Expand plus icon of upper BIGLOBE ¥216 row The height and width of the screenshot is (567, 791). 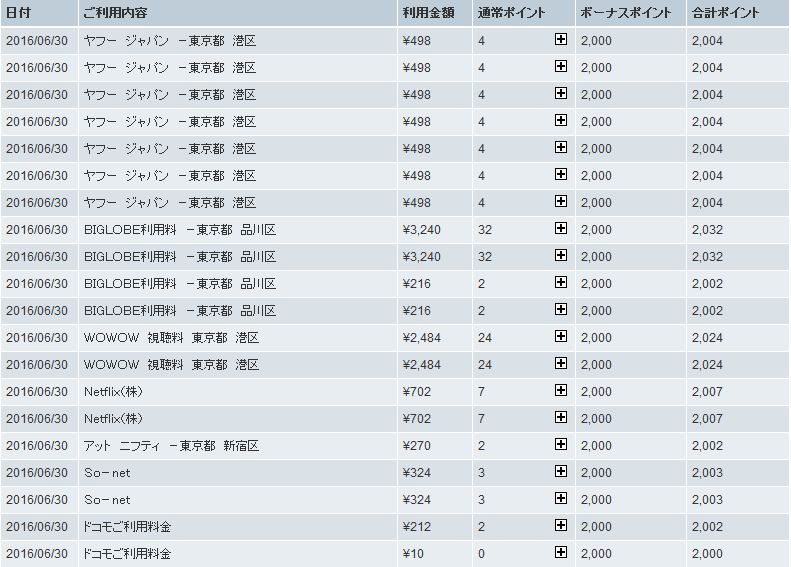560,282
